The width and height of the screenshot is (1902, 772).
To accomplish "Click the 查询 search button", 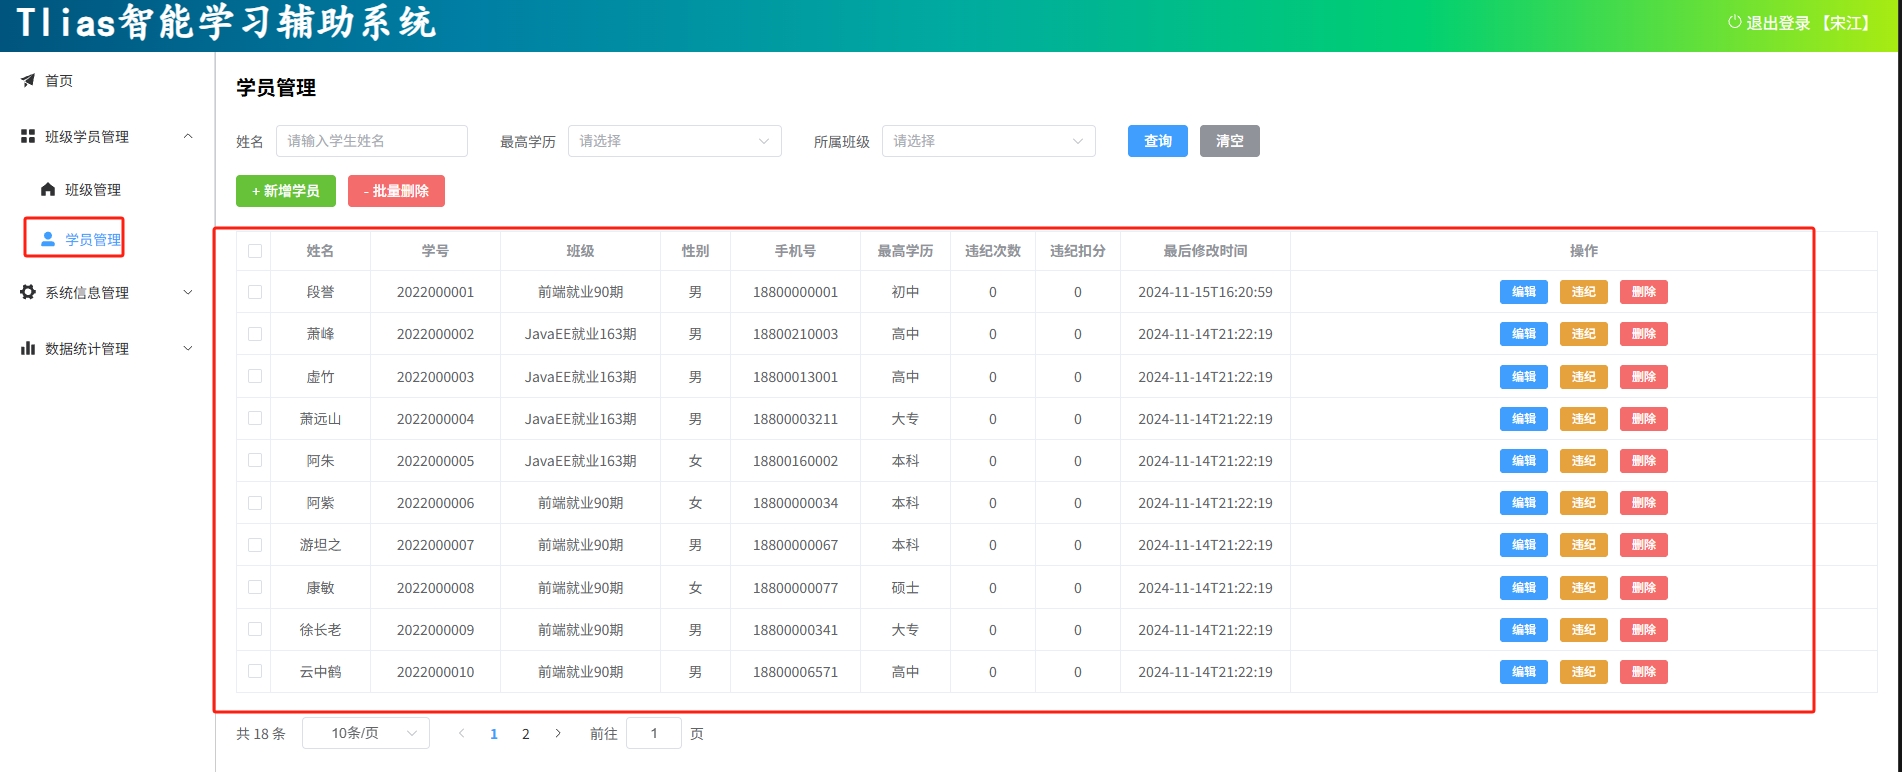I will 1158,141.
